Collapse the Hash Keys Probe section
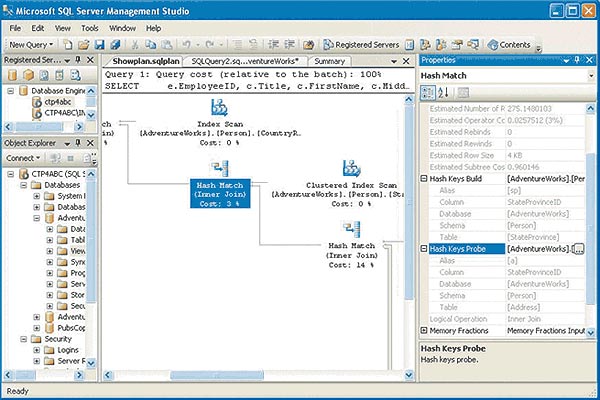600x400 pixels. [x=423, y=249]
